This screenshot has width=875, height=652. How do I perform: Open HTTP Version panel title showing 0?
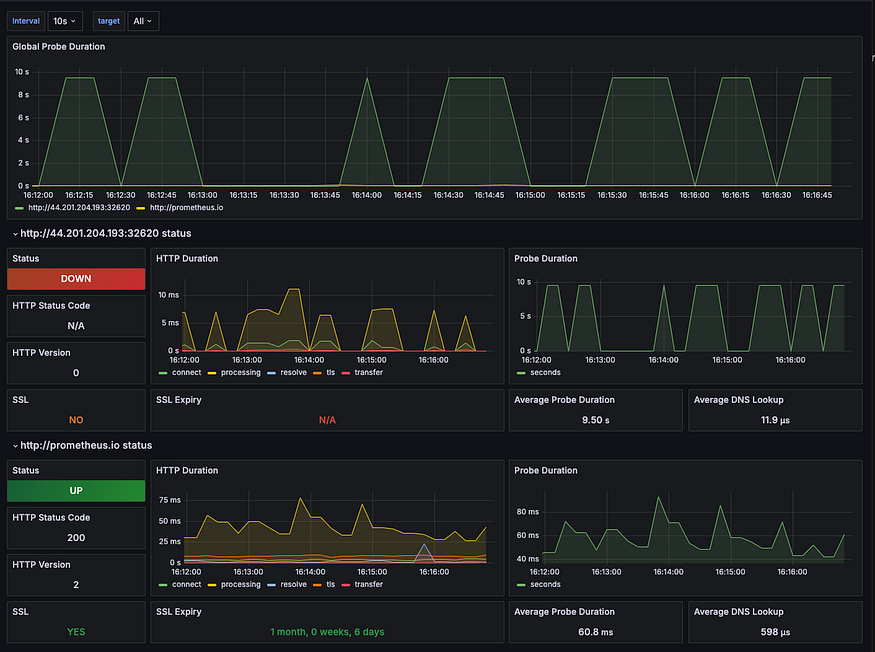[x=41, y=353]
